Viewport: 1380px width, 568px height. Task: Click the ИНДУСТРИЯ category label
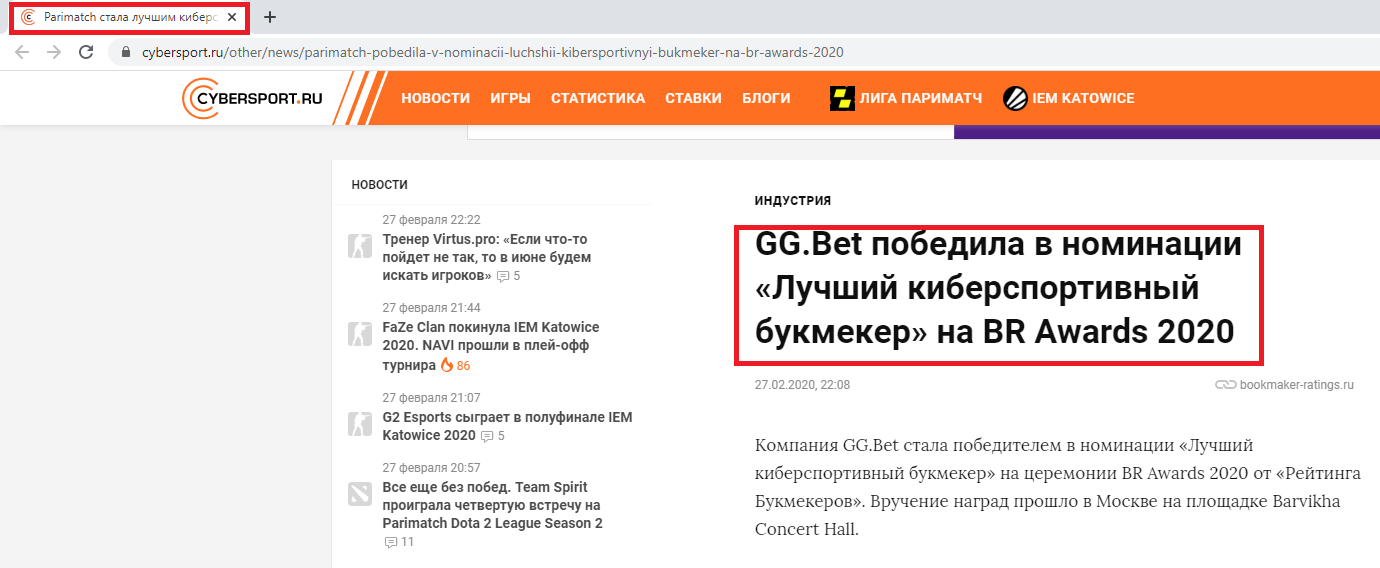click(x=793, y=201)
